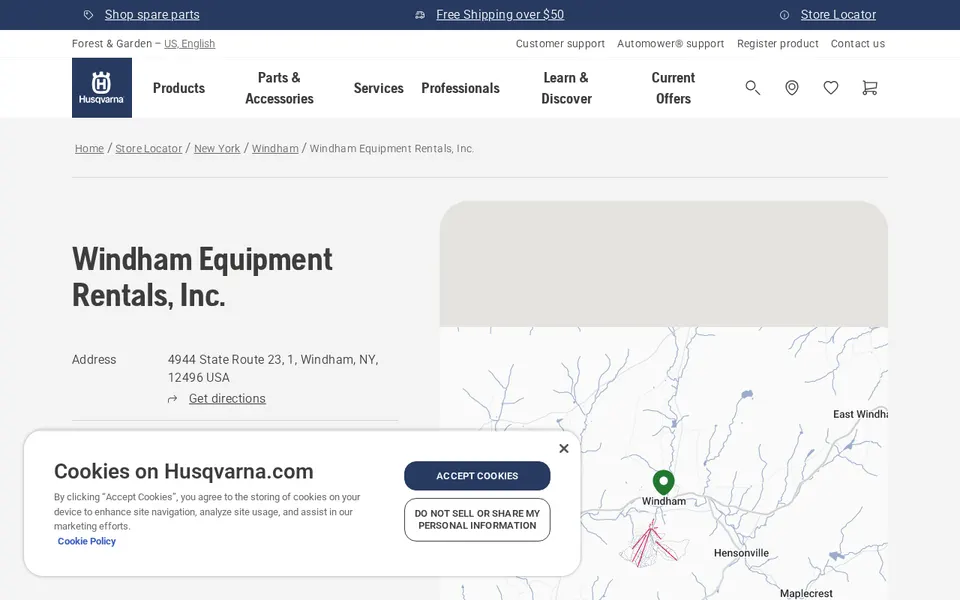Go to Home breadcrumb
The height and width of the screenshot is (600, 960).
(89, 148)
